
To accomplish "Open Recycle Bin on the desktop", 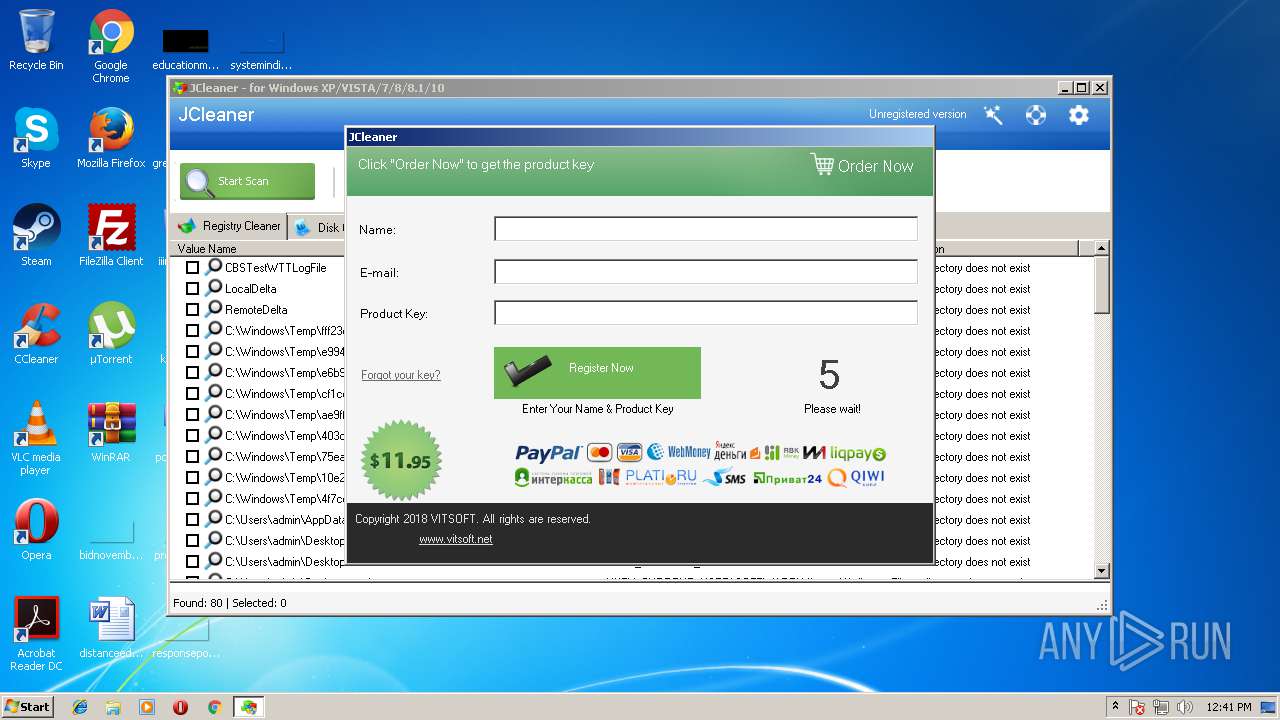I will click(x=36, y=40).
